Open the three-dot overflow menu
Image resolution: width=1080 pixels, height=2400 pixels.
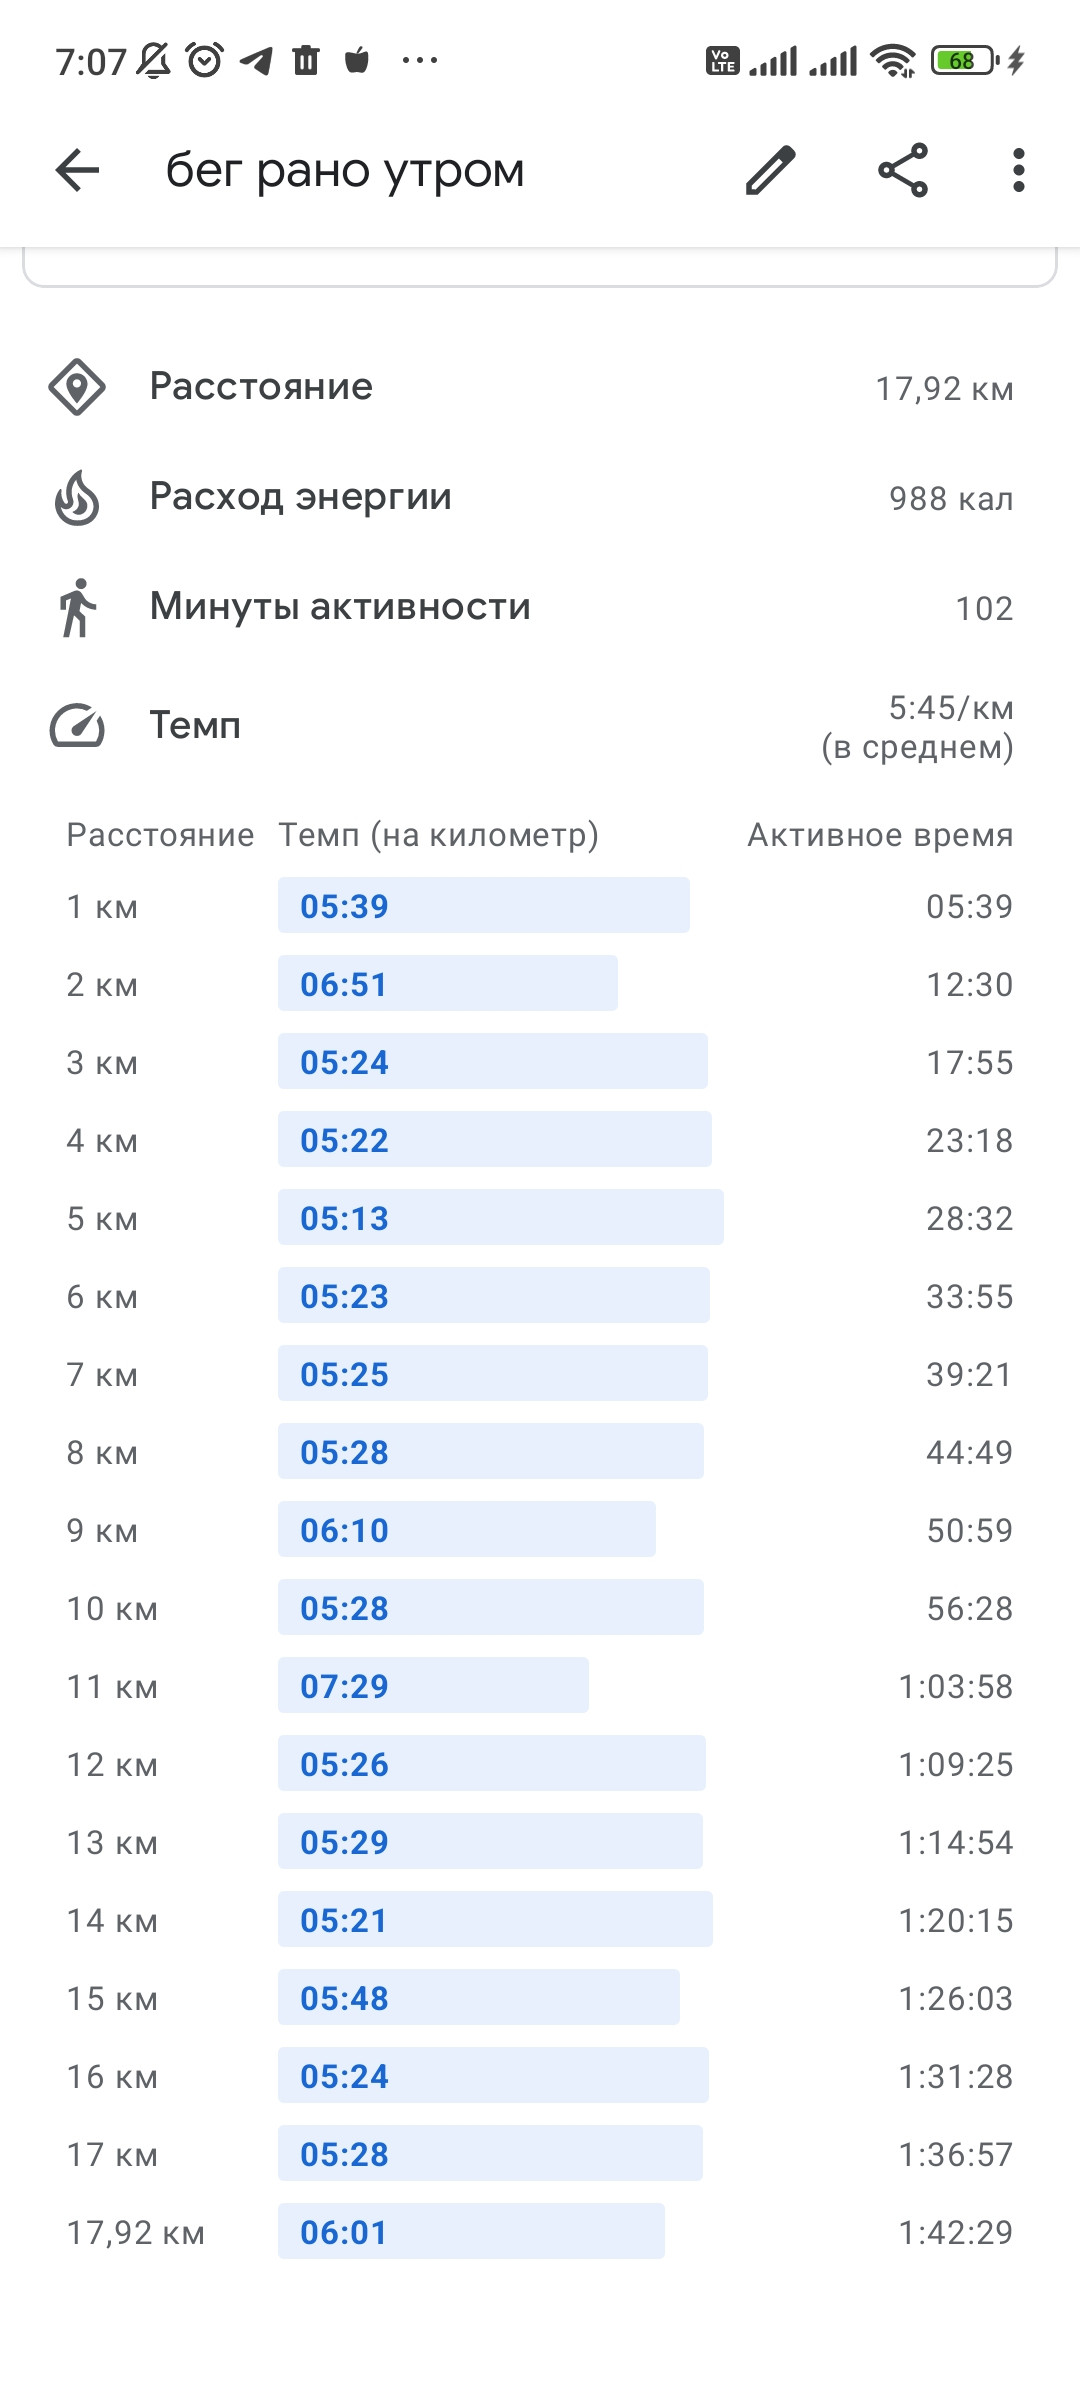1018,170
